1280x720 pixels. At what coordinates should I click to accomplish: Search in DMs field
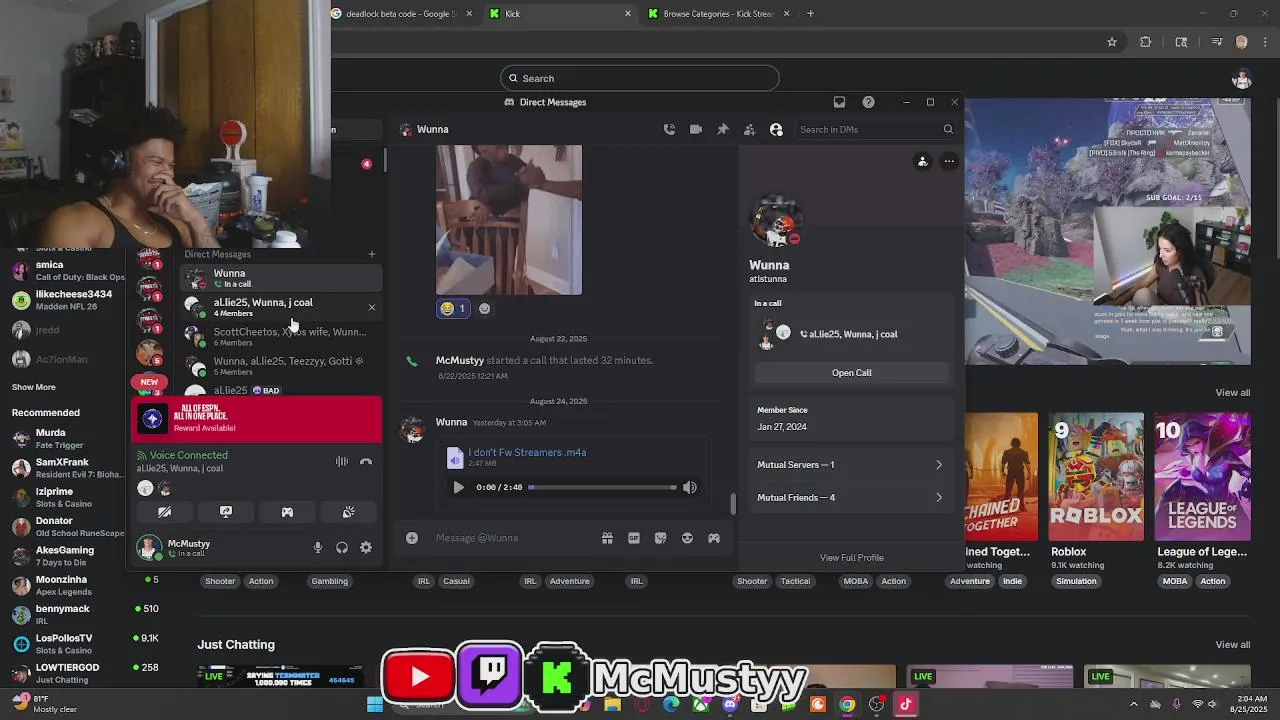coord(876,129)
